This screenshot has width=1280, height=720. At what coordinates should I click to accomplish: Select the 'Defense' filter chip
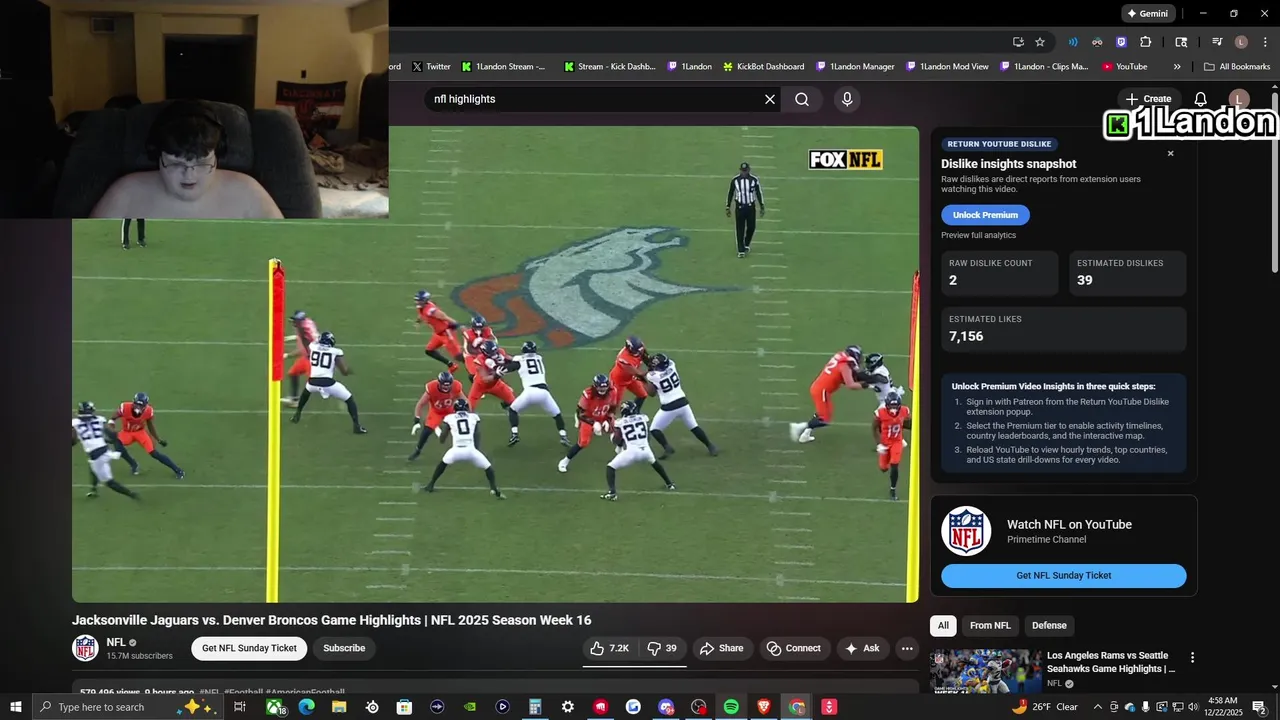(1049, 626)
